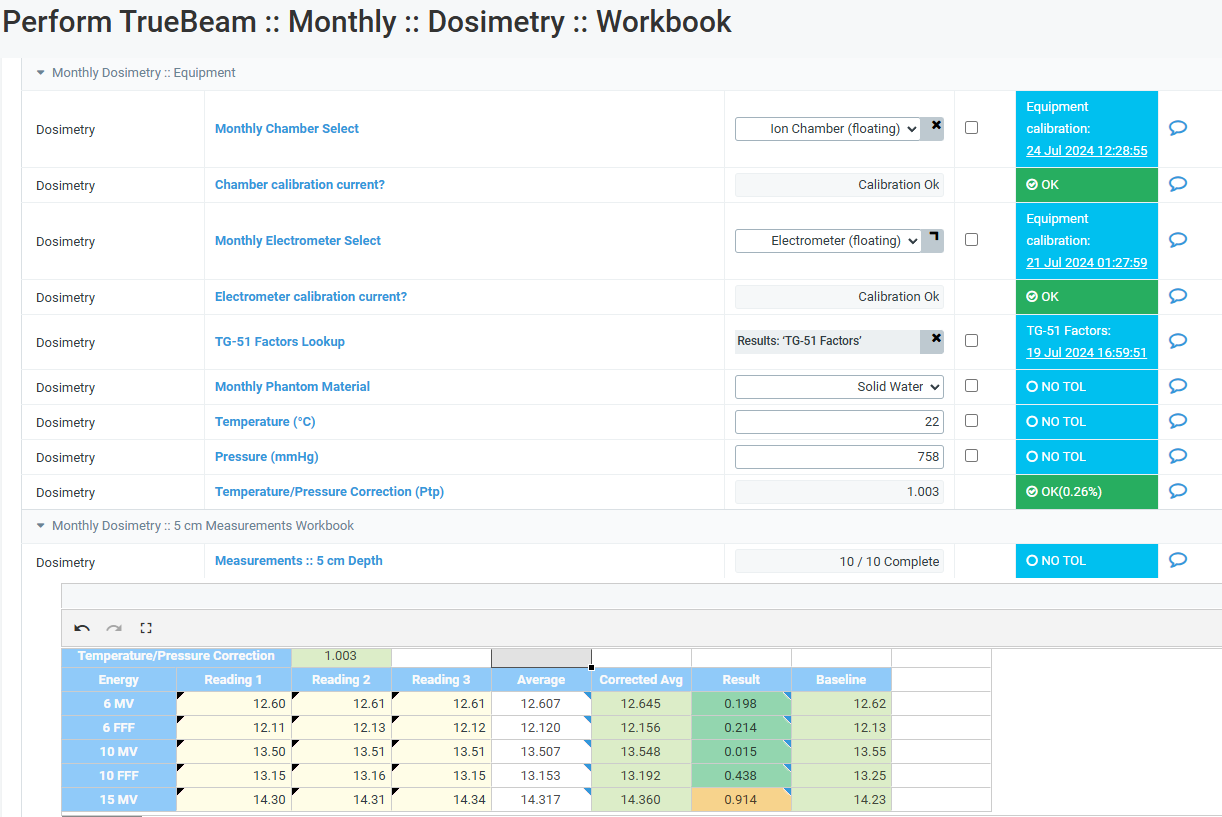This screenshot has height=817, width=1222.
Task: Select the Temperature/Pressure Correction value cell 1.003
Action: (341, 656)
